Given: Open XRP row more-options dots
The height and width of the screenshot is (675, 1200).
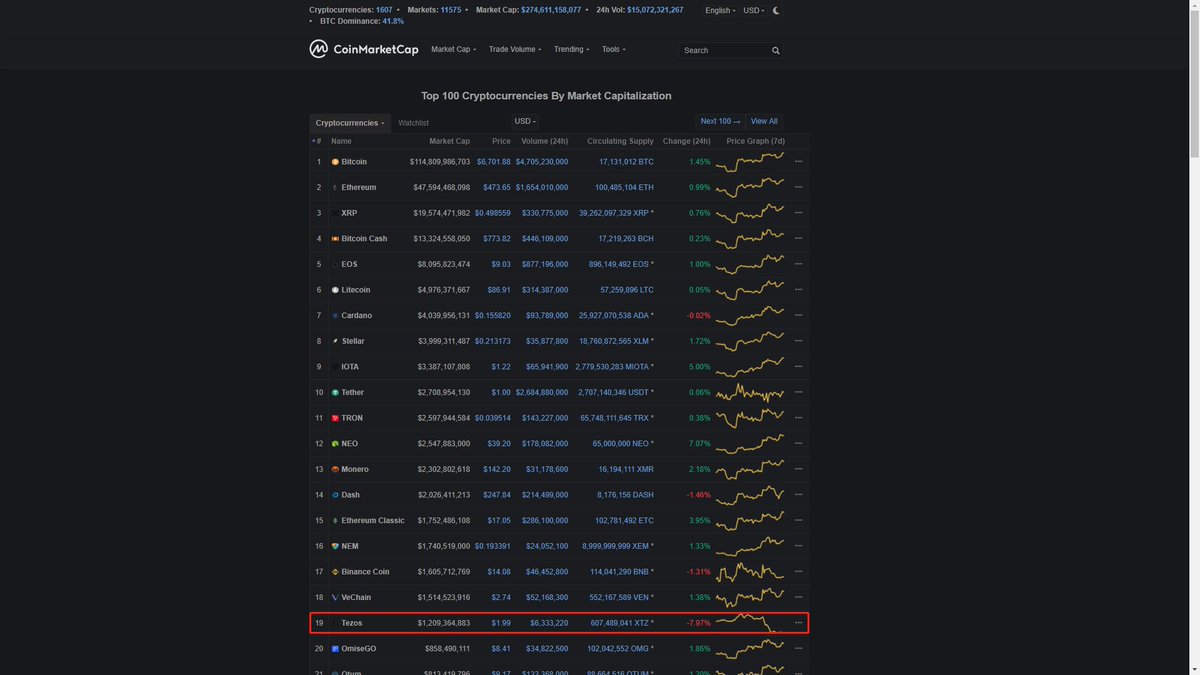Looking at the screenshot, I should tap(798, 213).
